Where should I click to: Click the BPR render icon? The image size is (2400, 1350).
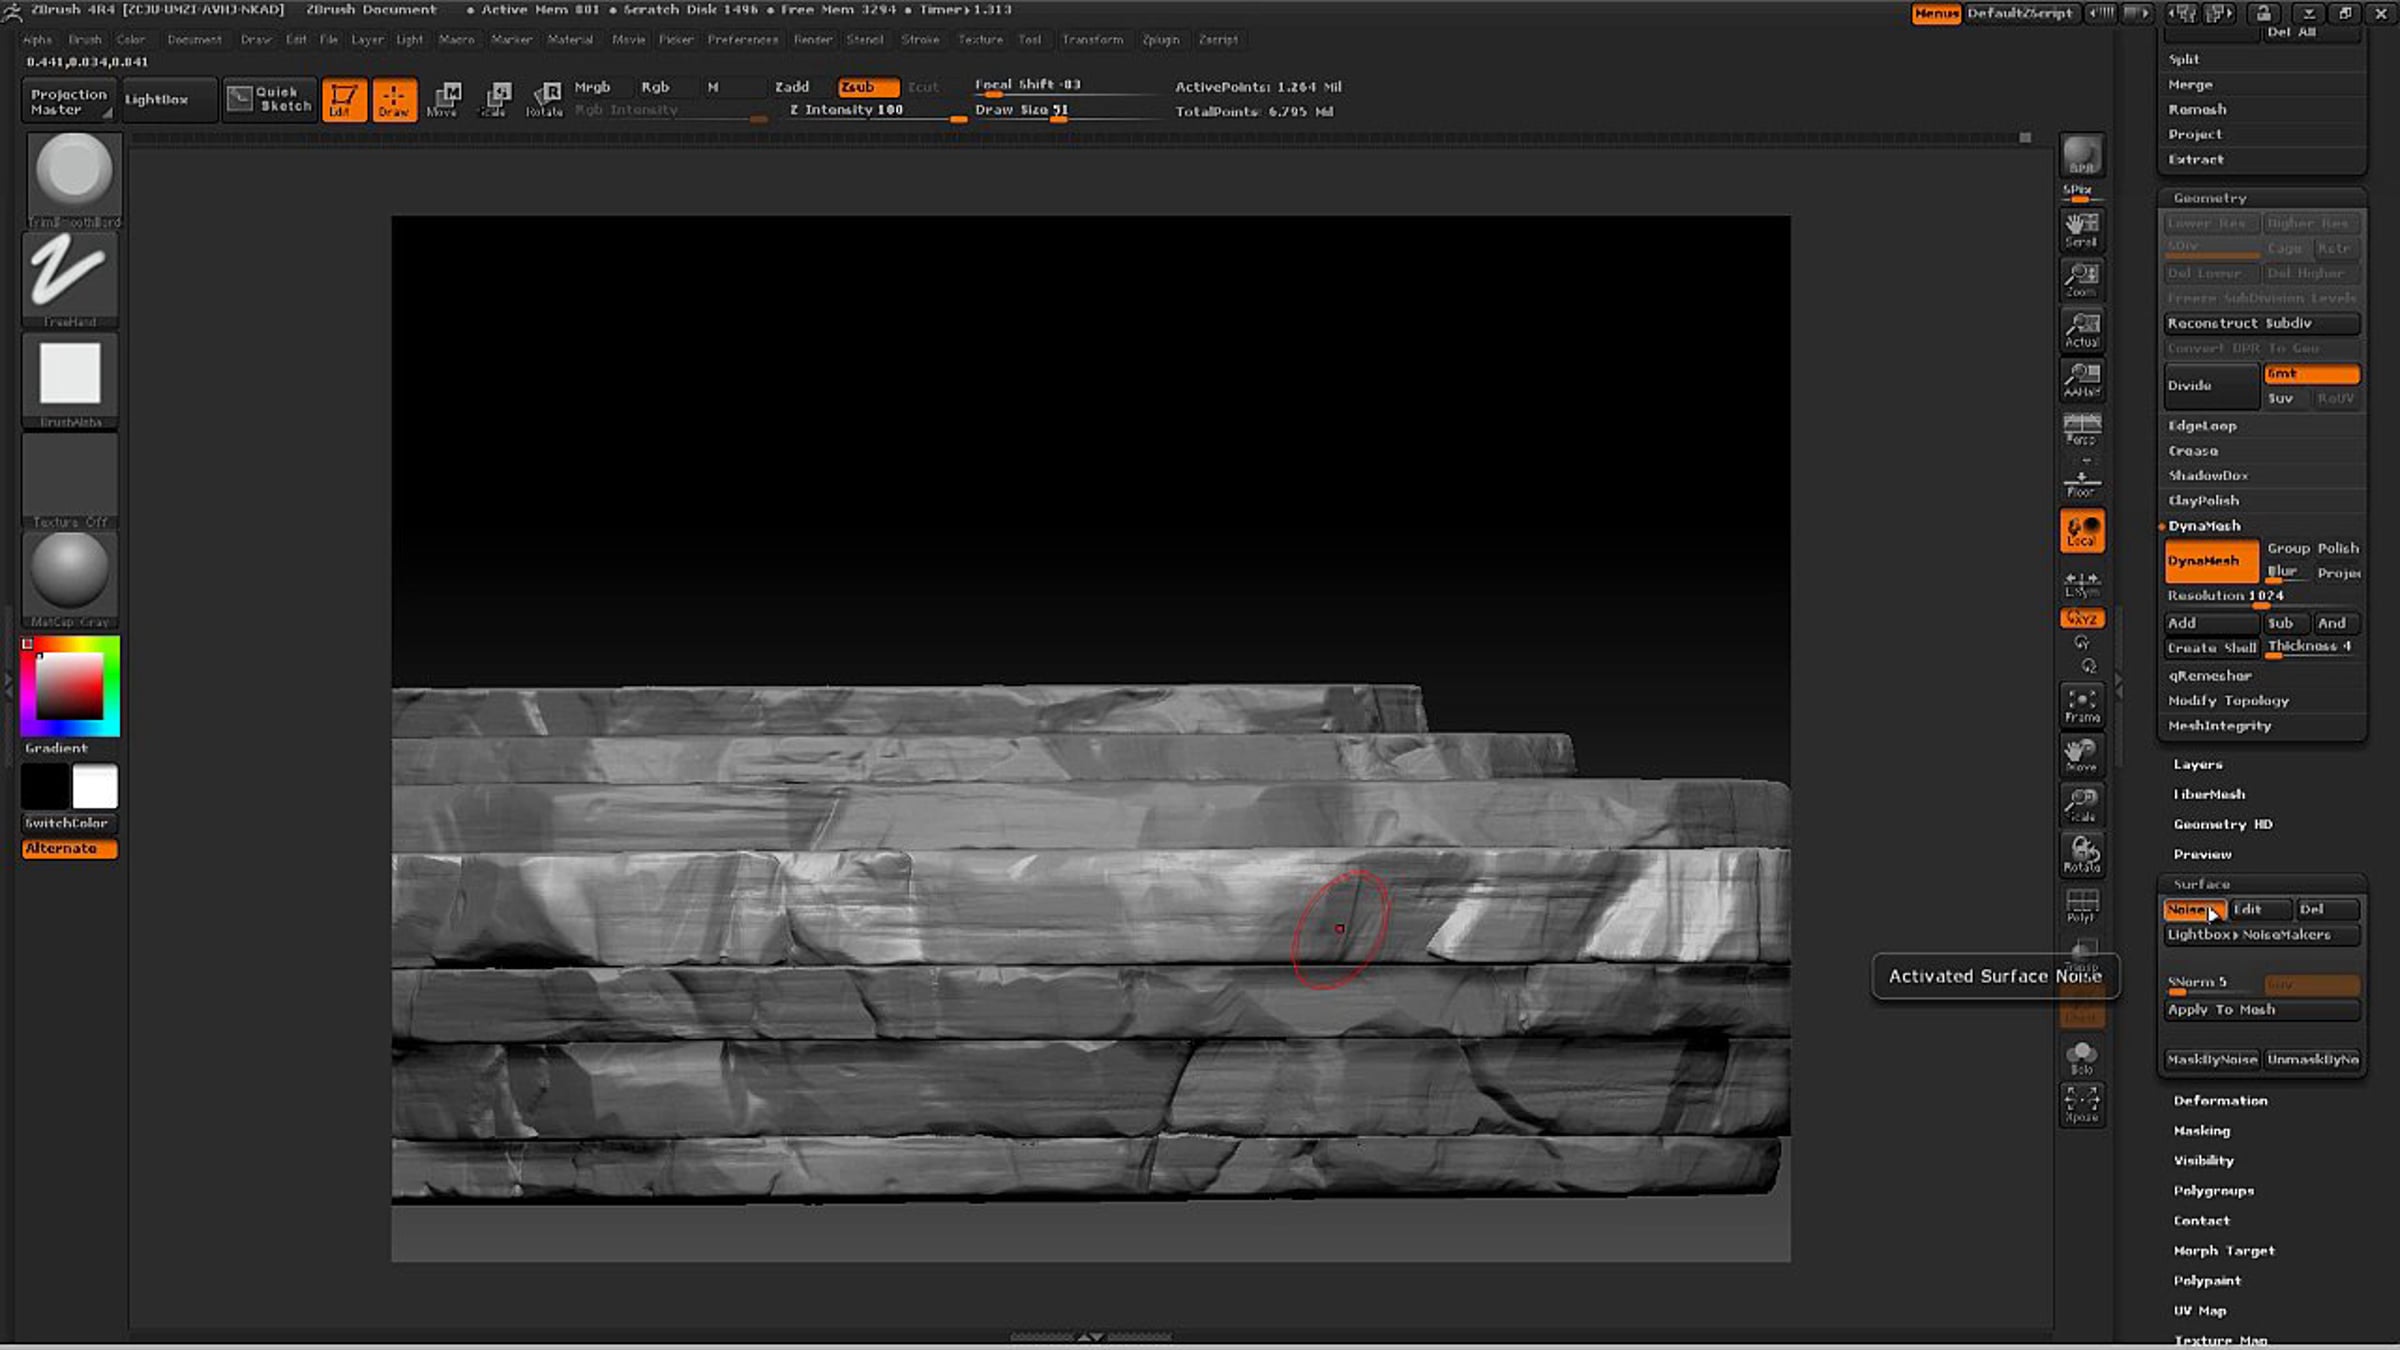click(2082, 156)
